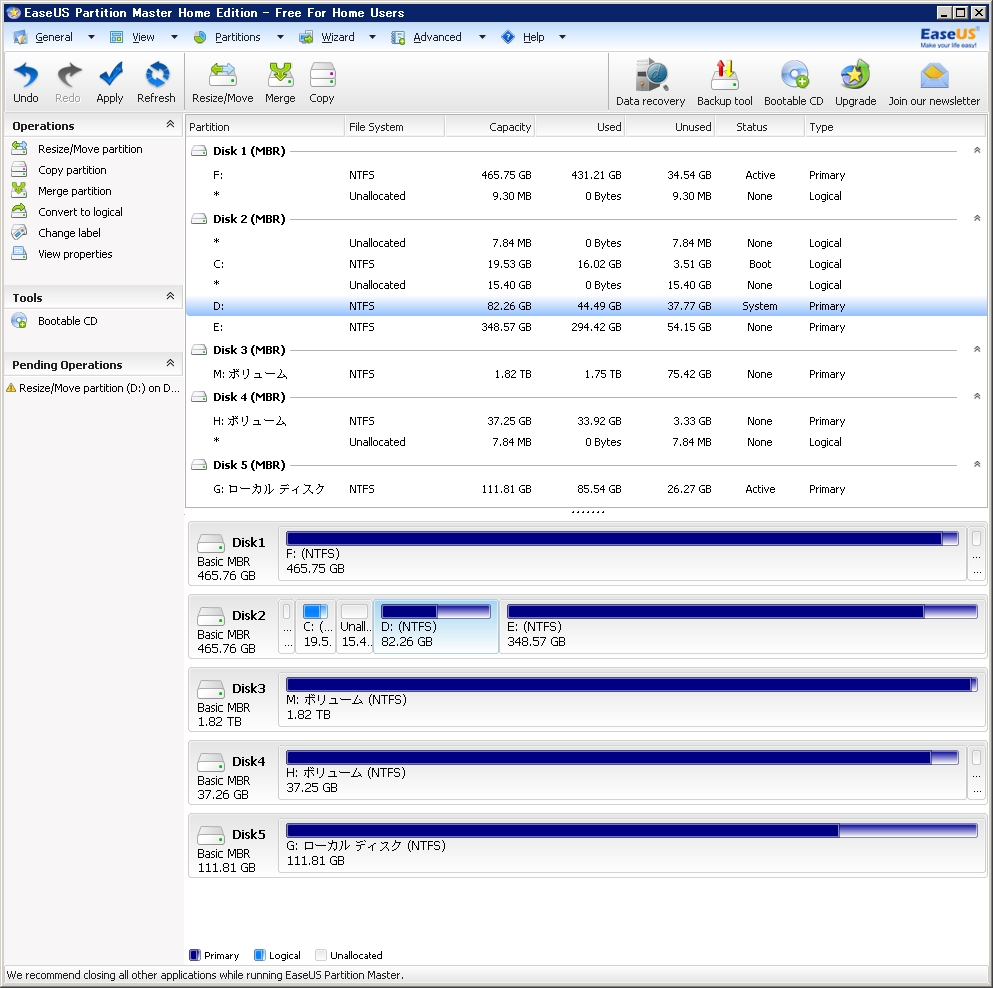The height and width of the screenshot is (988, 993).
Task: Collapse the Pending Operations section
Action: 170,364
